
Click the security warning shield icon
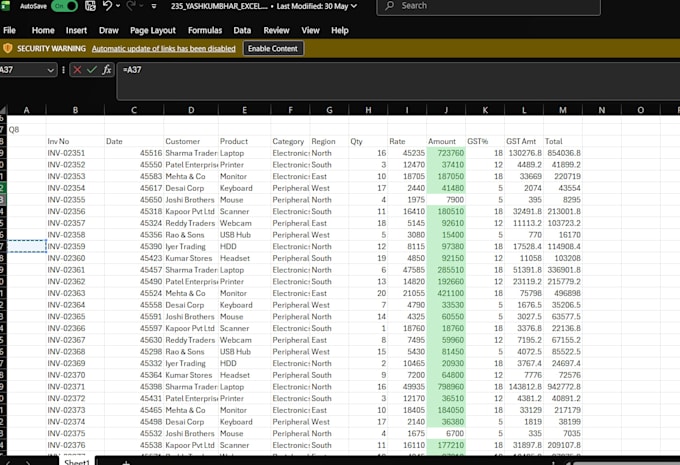coord(7,48)
